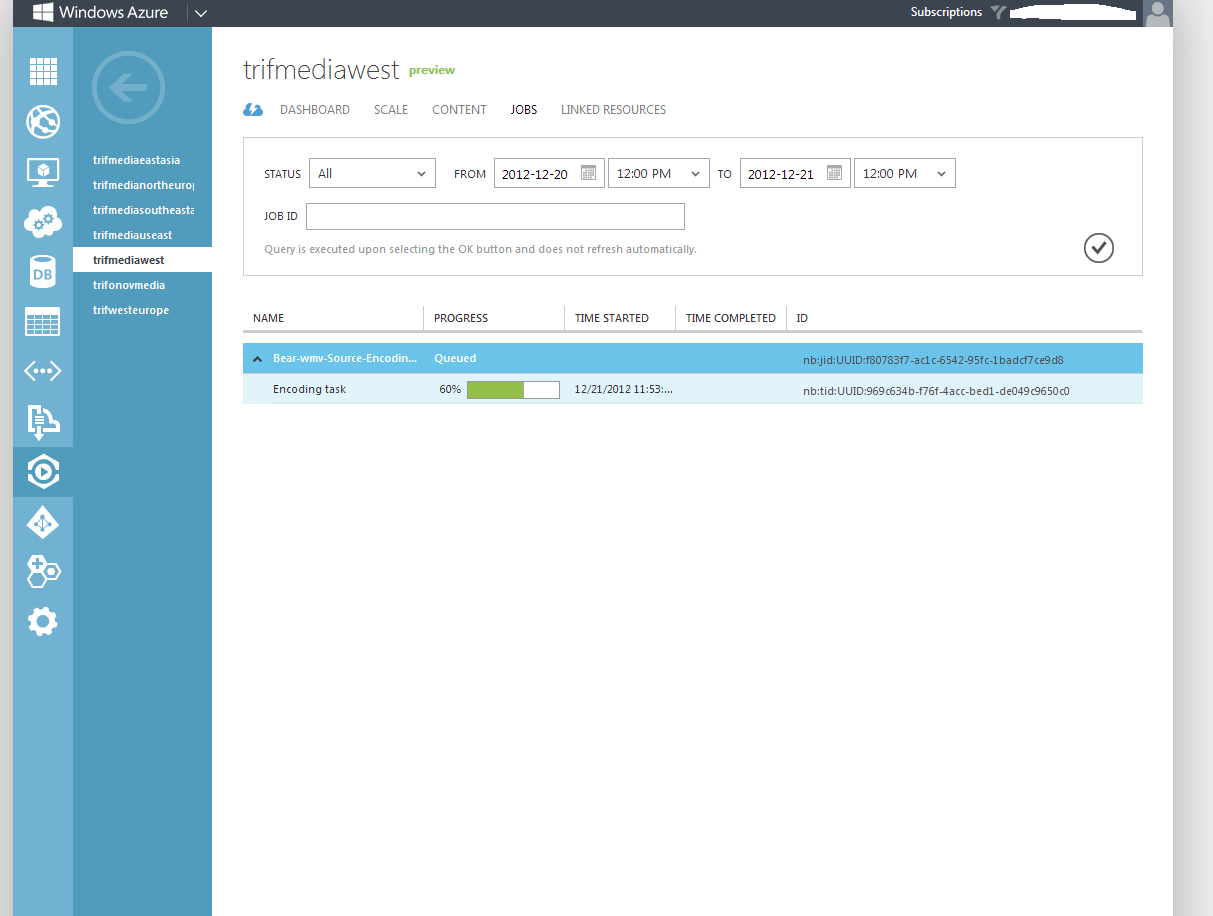The height and width of the screenshot is (916, 1213).
Task: Go back with the circled arrow
Action: click(x=128, y=88)
